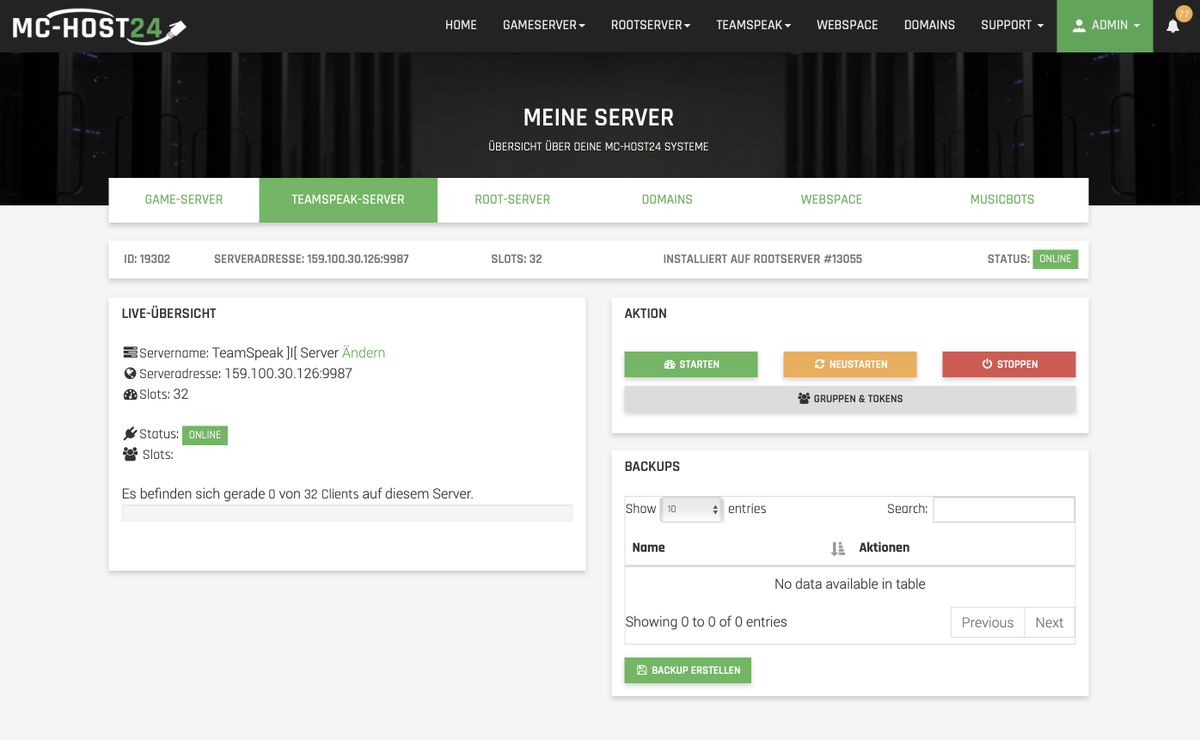The image size is (1200, 740).
Task: Open Webspace in the top navigation
Action: [x=847, y=25]
